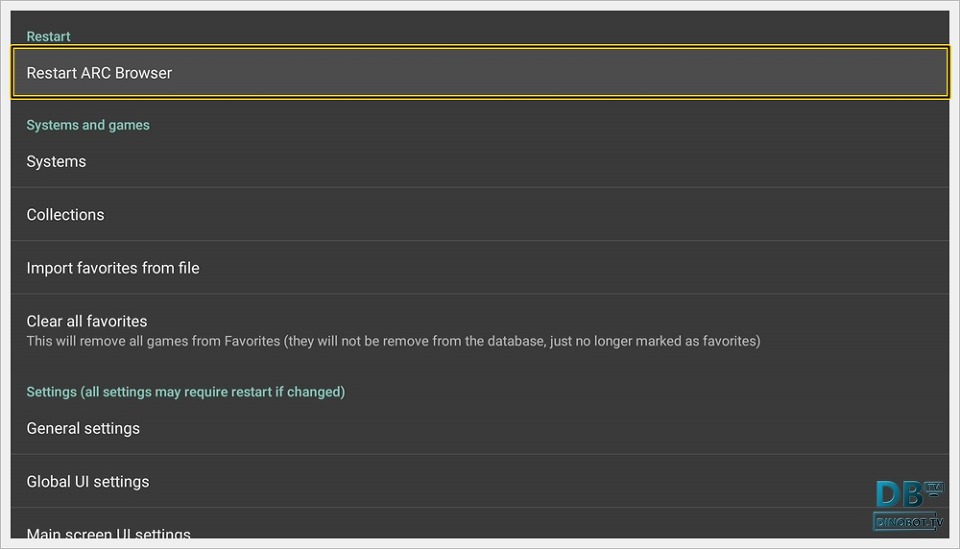960x549 pixels.
Task: Select Restart ARC Browser option
Action: (480, 72)
